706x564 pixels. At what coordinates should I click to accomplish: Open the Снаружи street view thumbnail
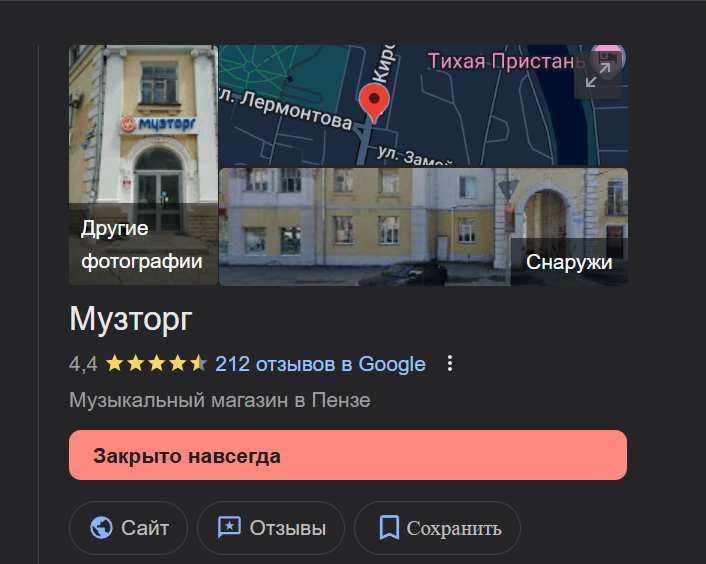(423, 227)
